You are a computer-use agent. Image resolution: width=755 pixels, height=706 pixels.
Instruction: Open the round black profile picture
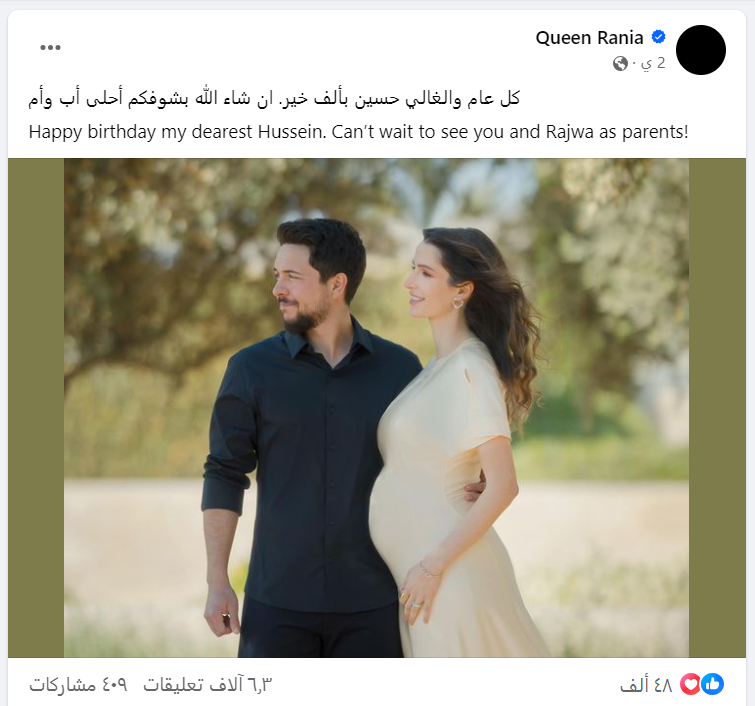click(701, 50)
